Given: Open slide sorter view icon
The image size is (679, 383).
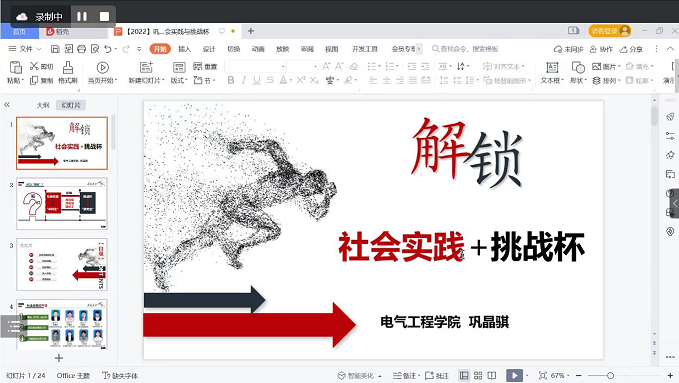Looking at the screenshot, I should point(478,376).
